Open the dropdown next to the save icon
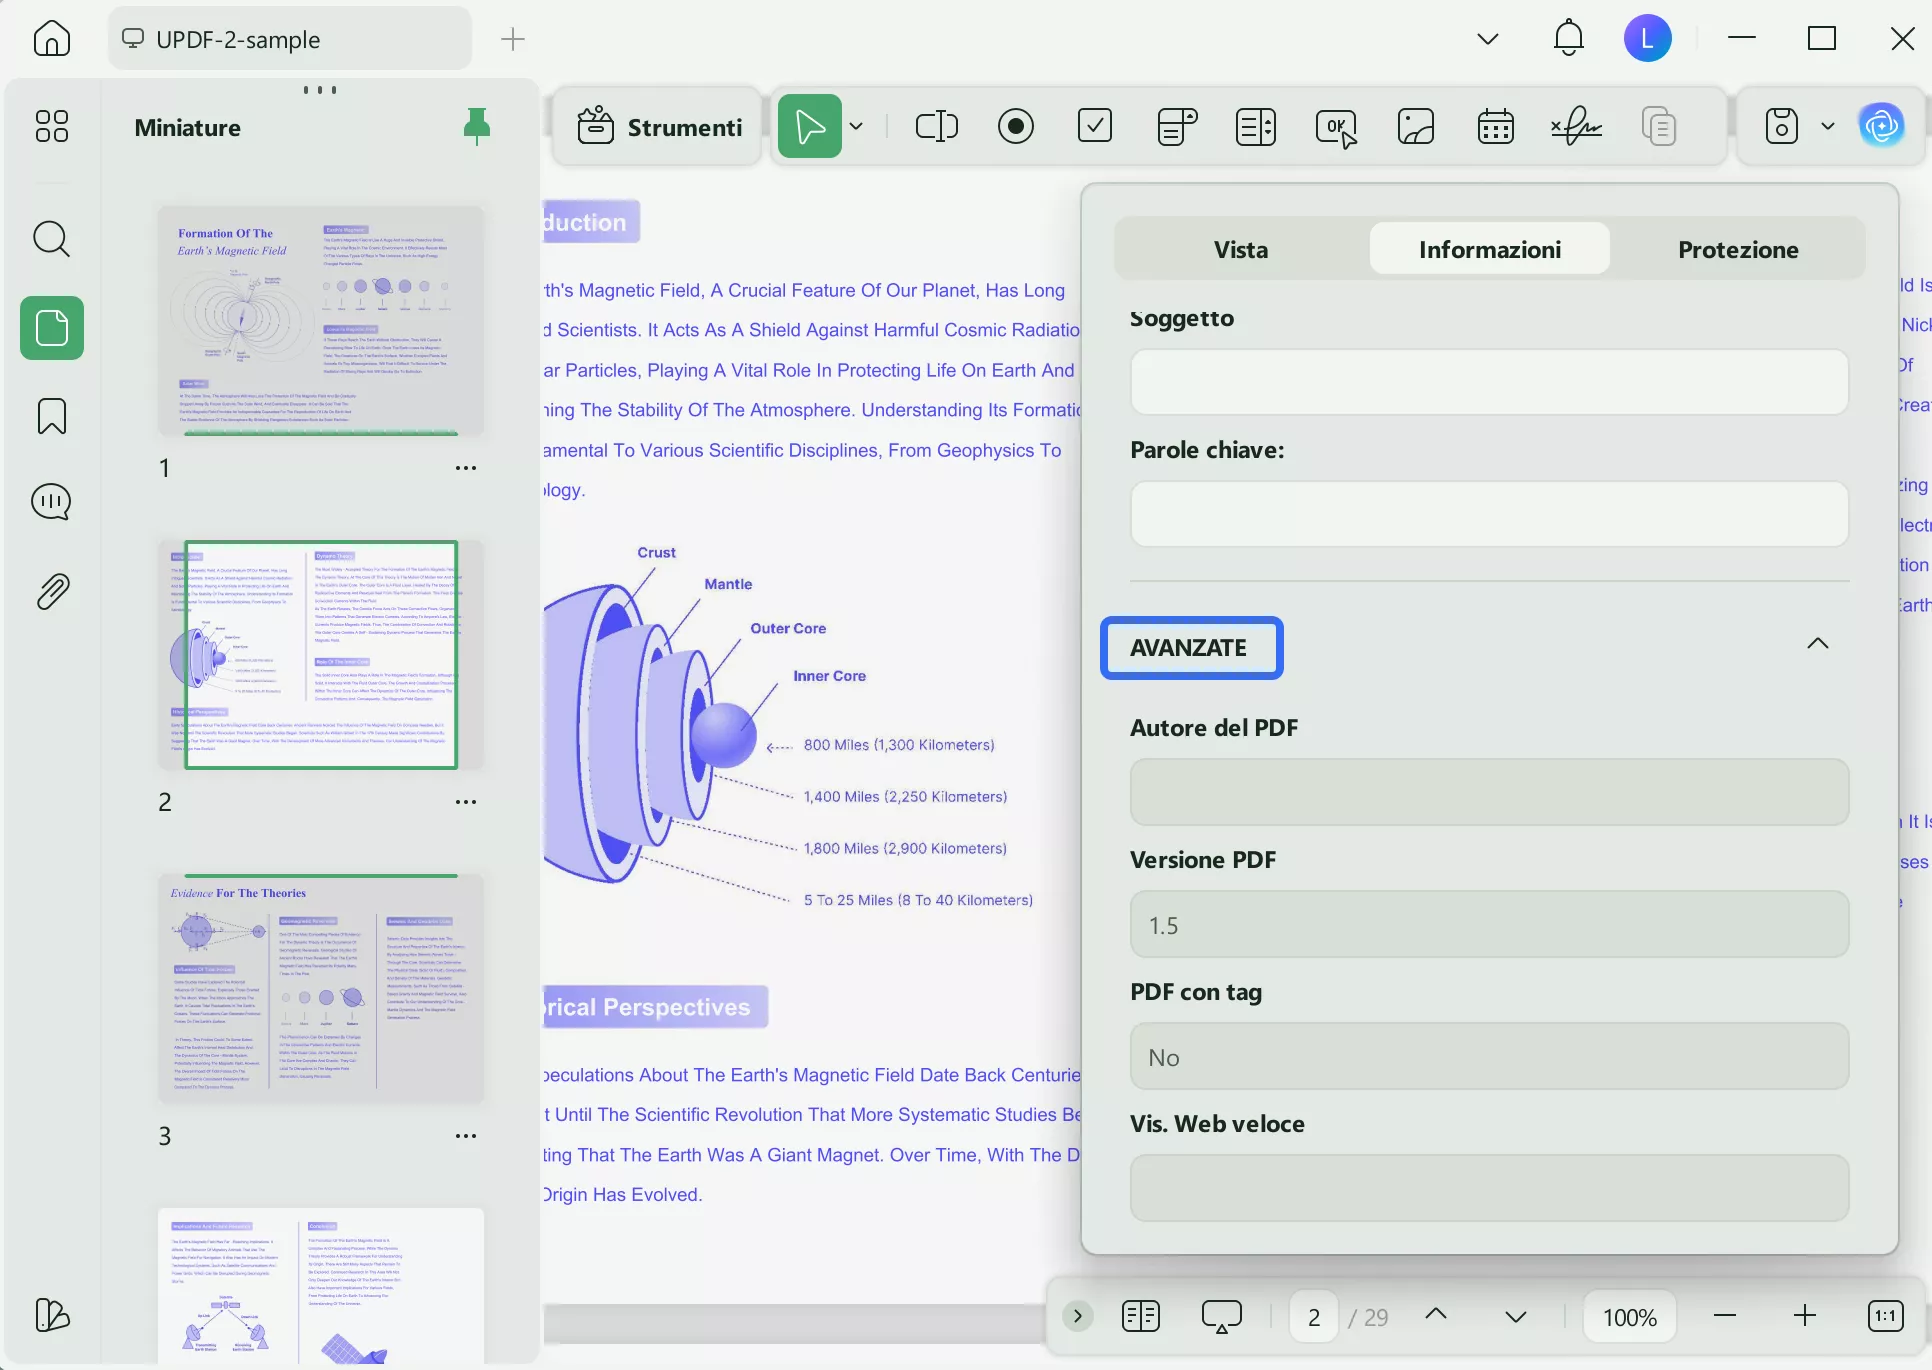 (x=1828, y=126)
